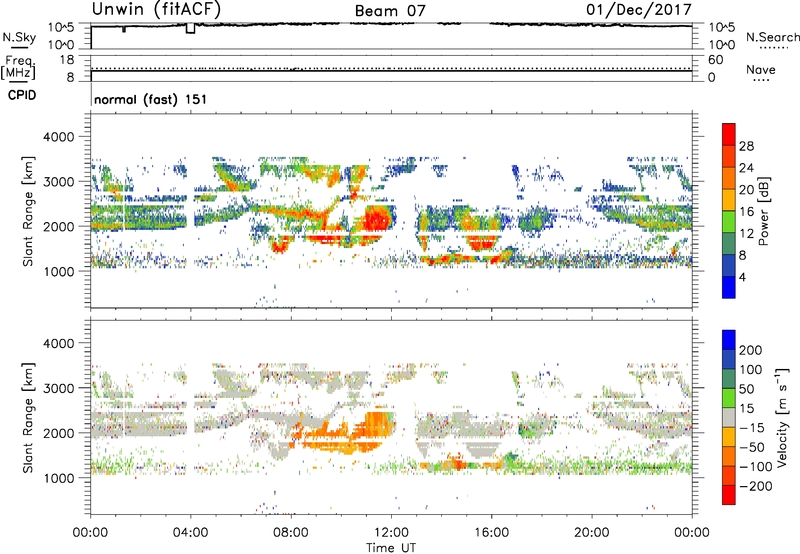This screenshot has height=554, width=800.
Task: Click the grey swatch of the velocity colorbar
Action: pos(729,417)
